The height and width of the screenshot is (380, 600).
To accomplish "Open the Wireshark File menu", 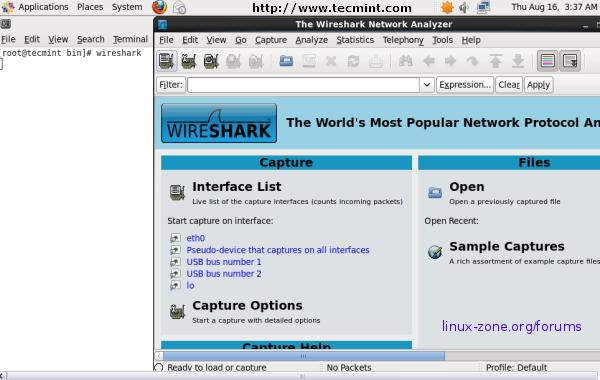I will (166, 40).
